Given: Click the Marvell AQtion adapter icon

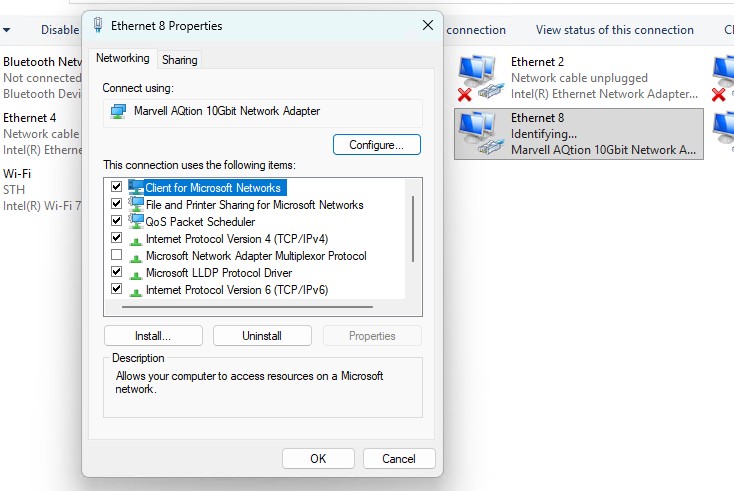Looking at the screenshot, I should point(118,111).
